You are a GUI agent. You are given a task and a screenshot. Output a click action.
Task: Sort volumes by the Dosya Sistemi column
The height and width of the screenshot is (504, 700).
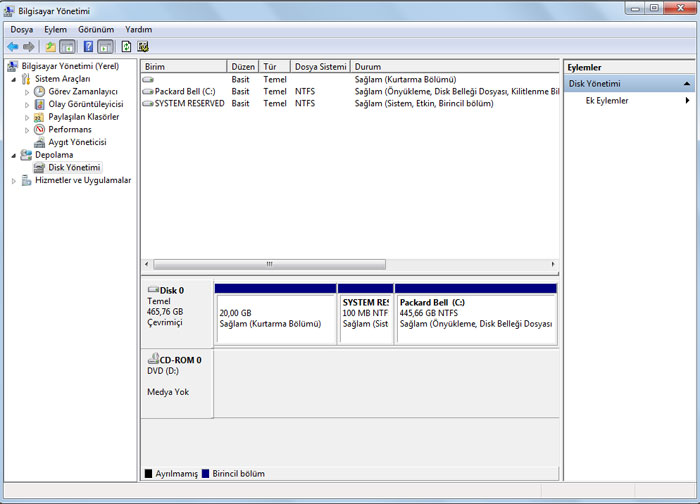click(319, 67)
